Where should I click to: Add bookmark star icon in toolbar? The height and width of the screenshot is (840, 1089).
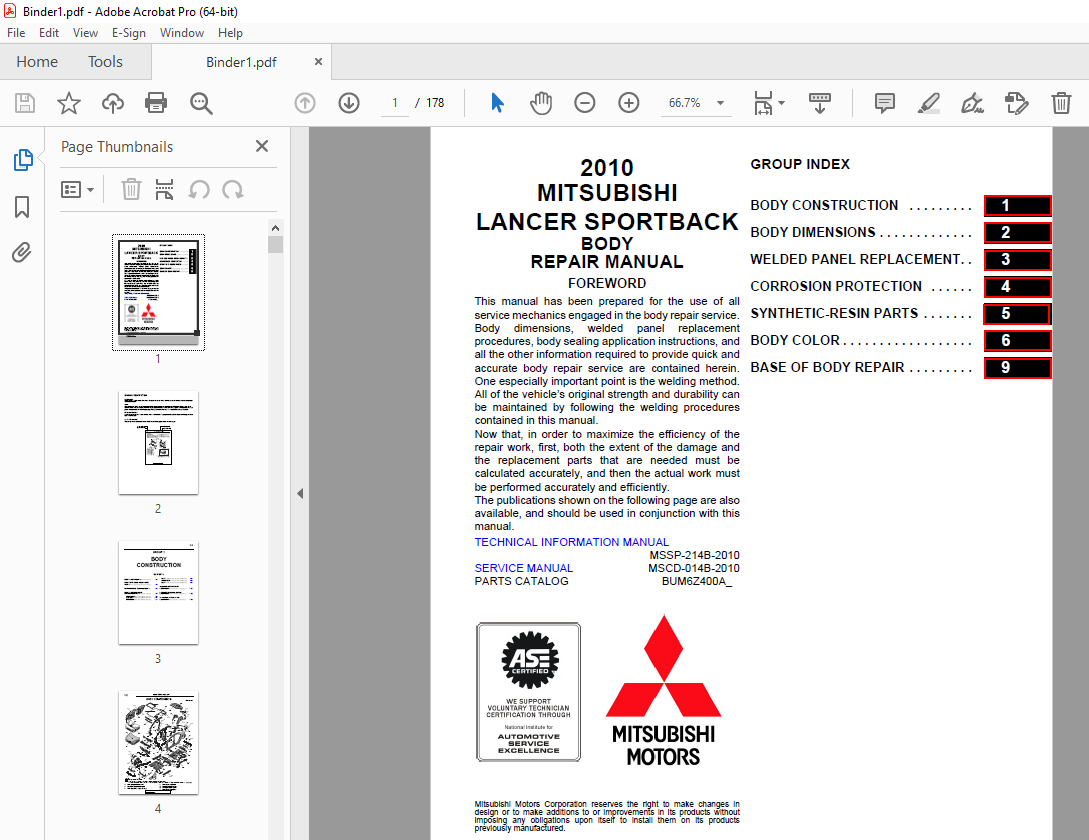[x=68, y=103]
